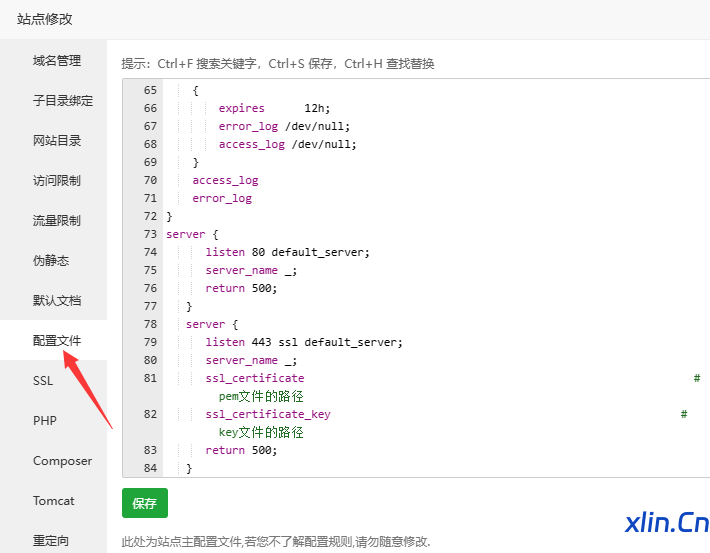Viewport: 710px width, 553px height.
Task: Click the green 保存 button
Action: pos(145,504)
